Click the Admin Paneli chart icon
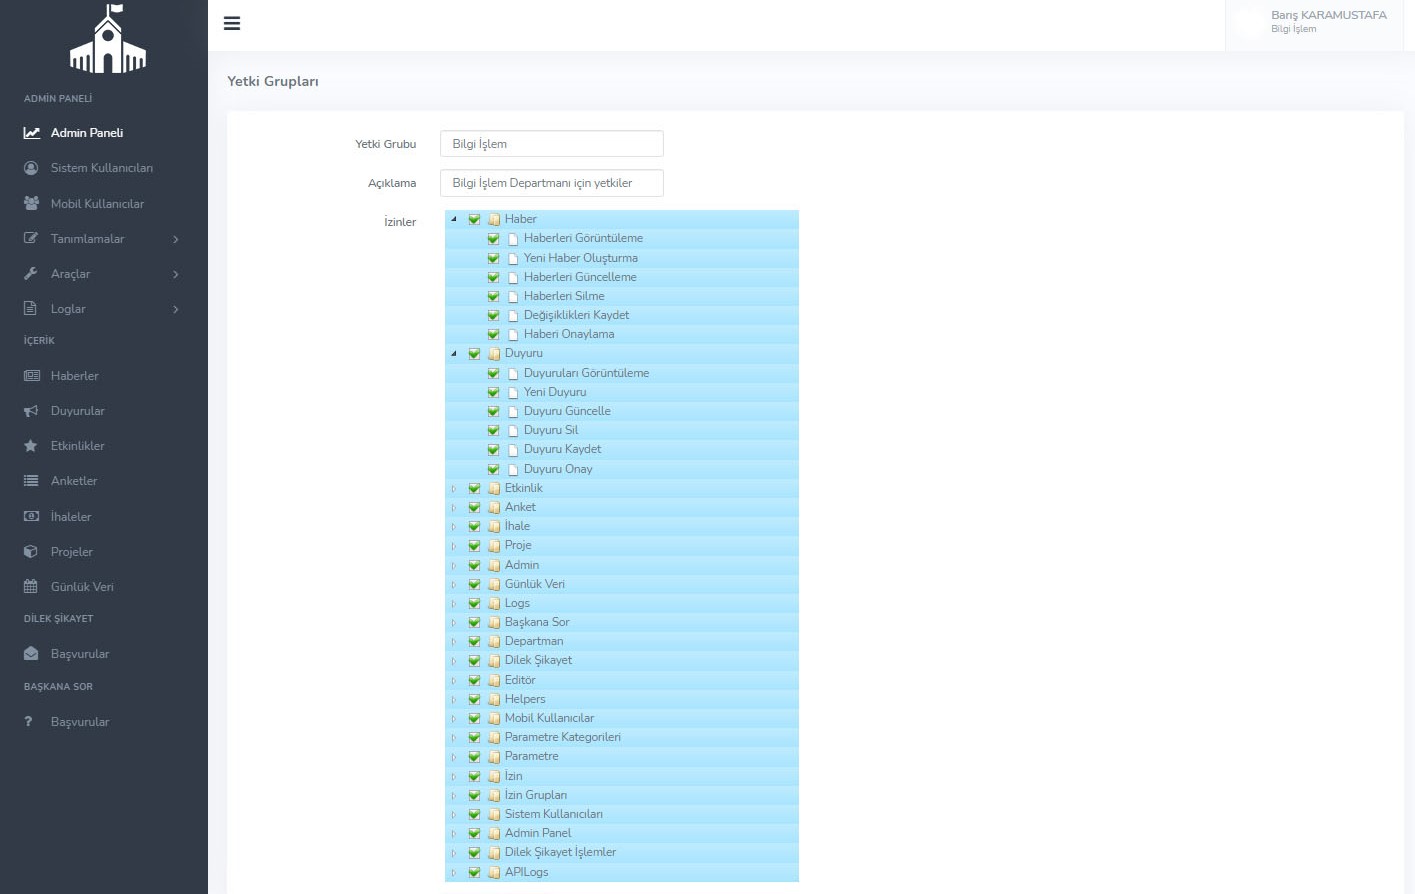Viewport: 1415px width, 894px height. click(x=32, y=132)
